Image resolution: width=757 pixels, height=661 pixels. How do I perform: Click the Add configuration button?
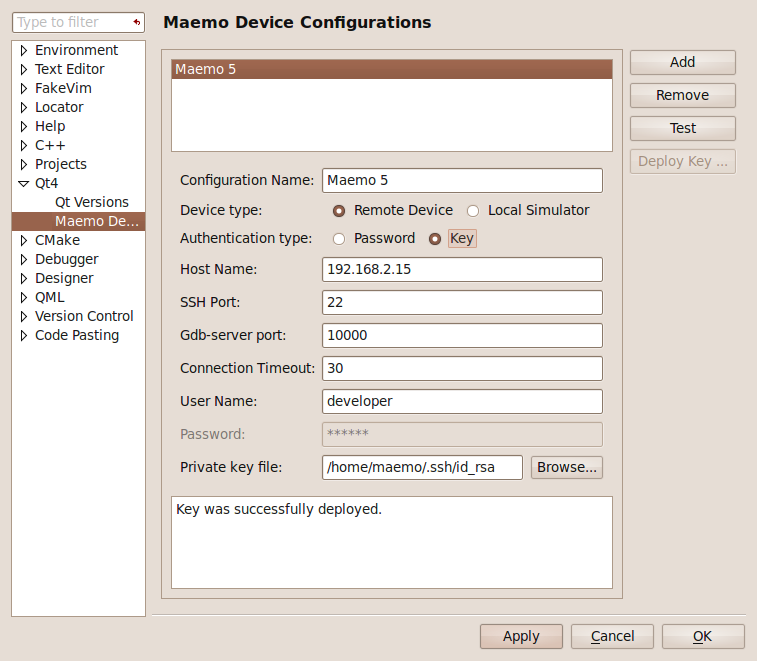pos(682,62)
